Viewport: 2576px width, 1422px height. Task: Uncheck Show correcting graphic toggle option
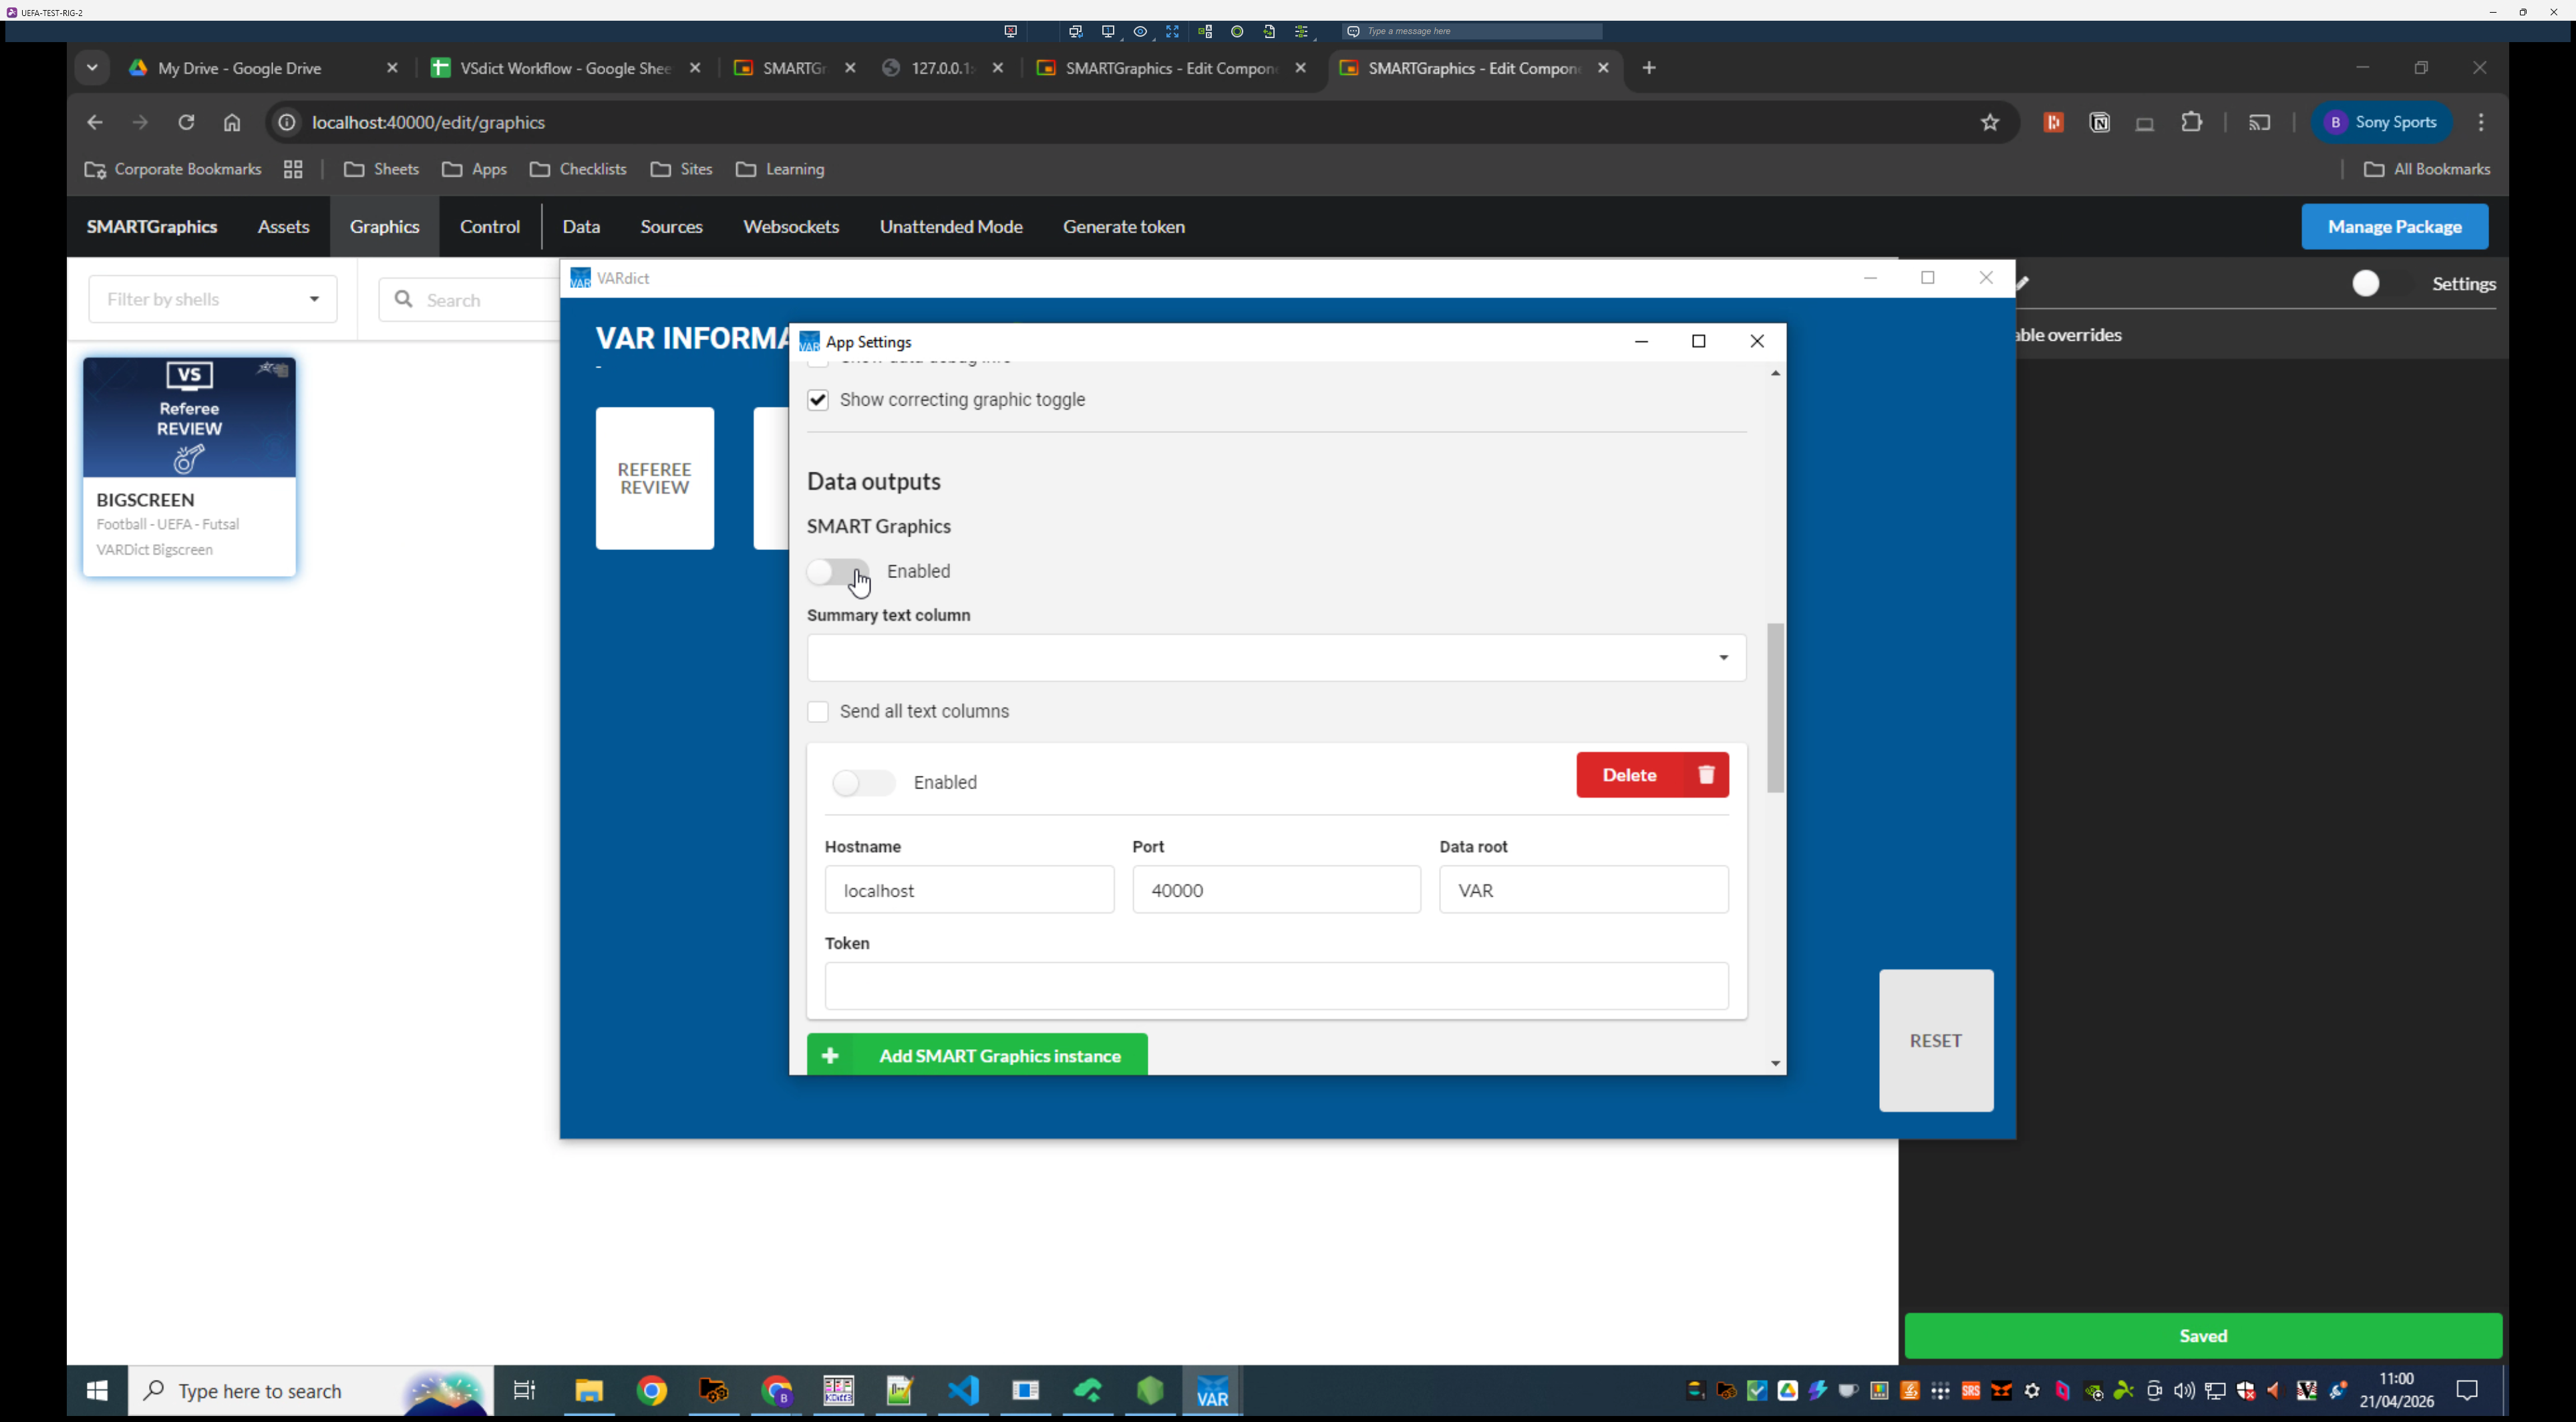(818, 400)
